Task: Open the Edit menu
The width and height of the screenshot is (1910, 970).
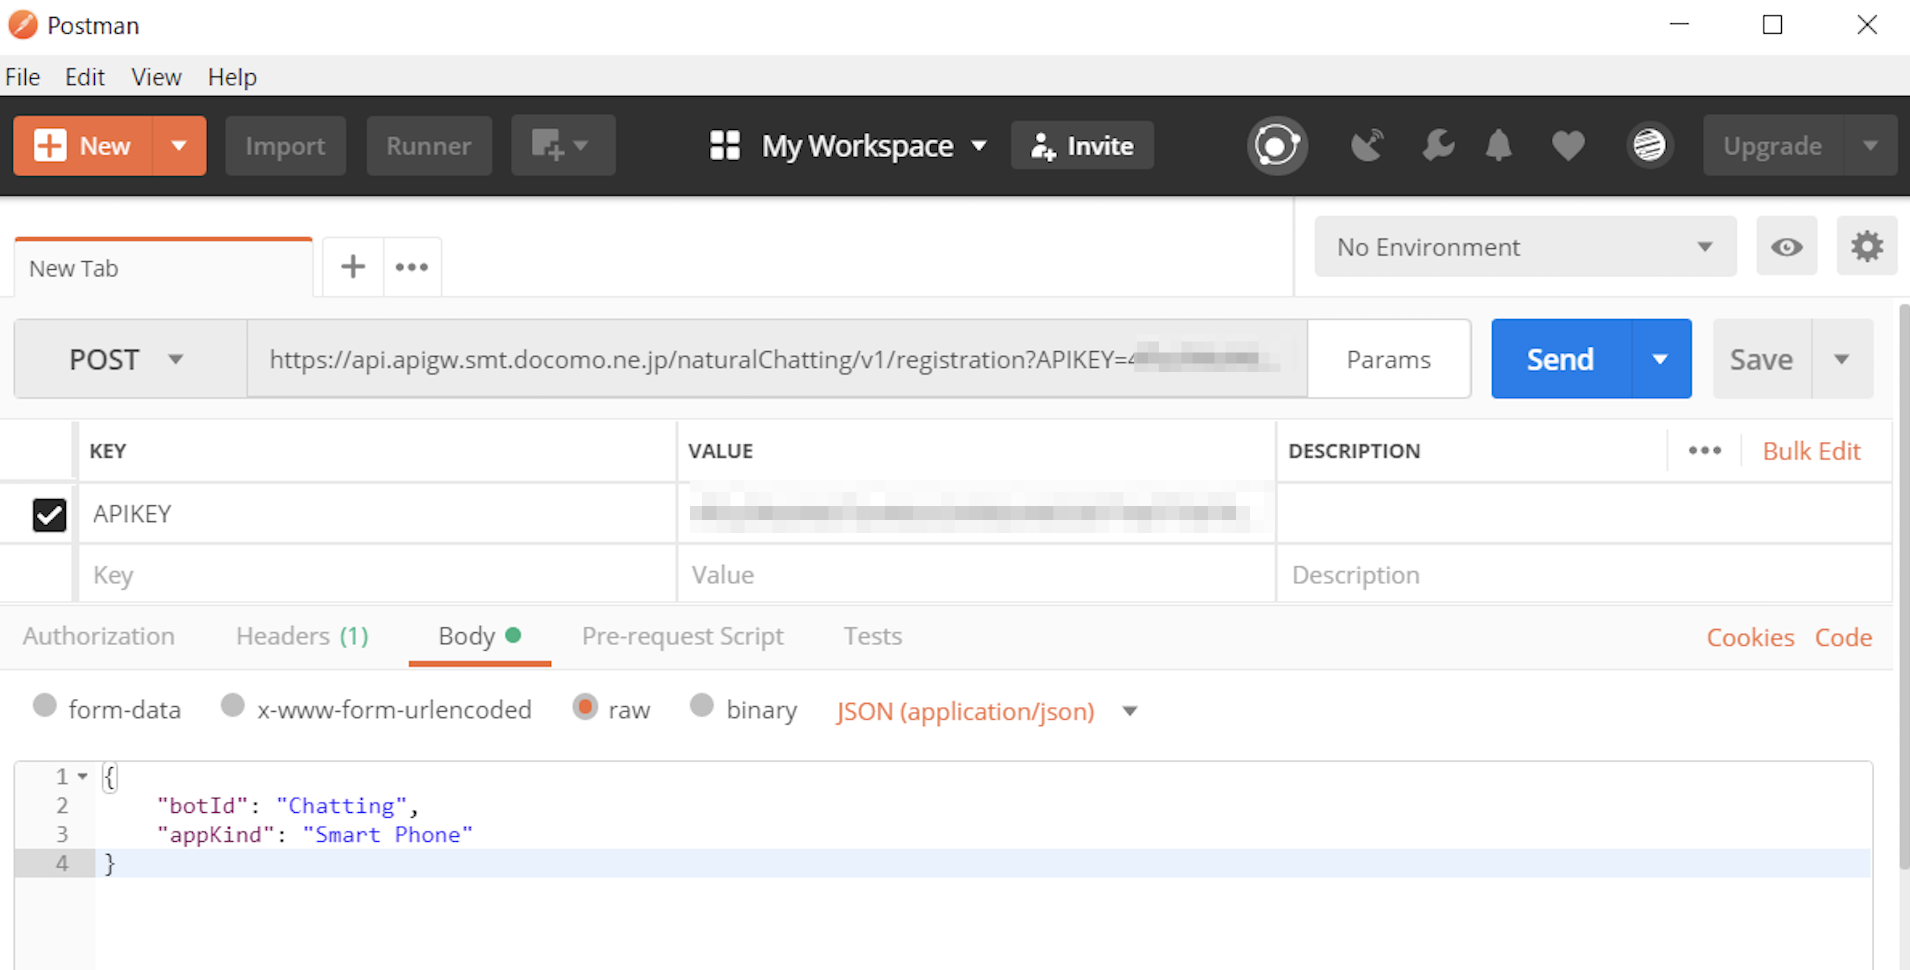Action: pos(85,77)
